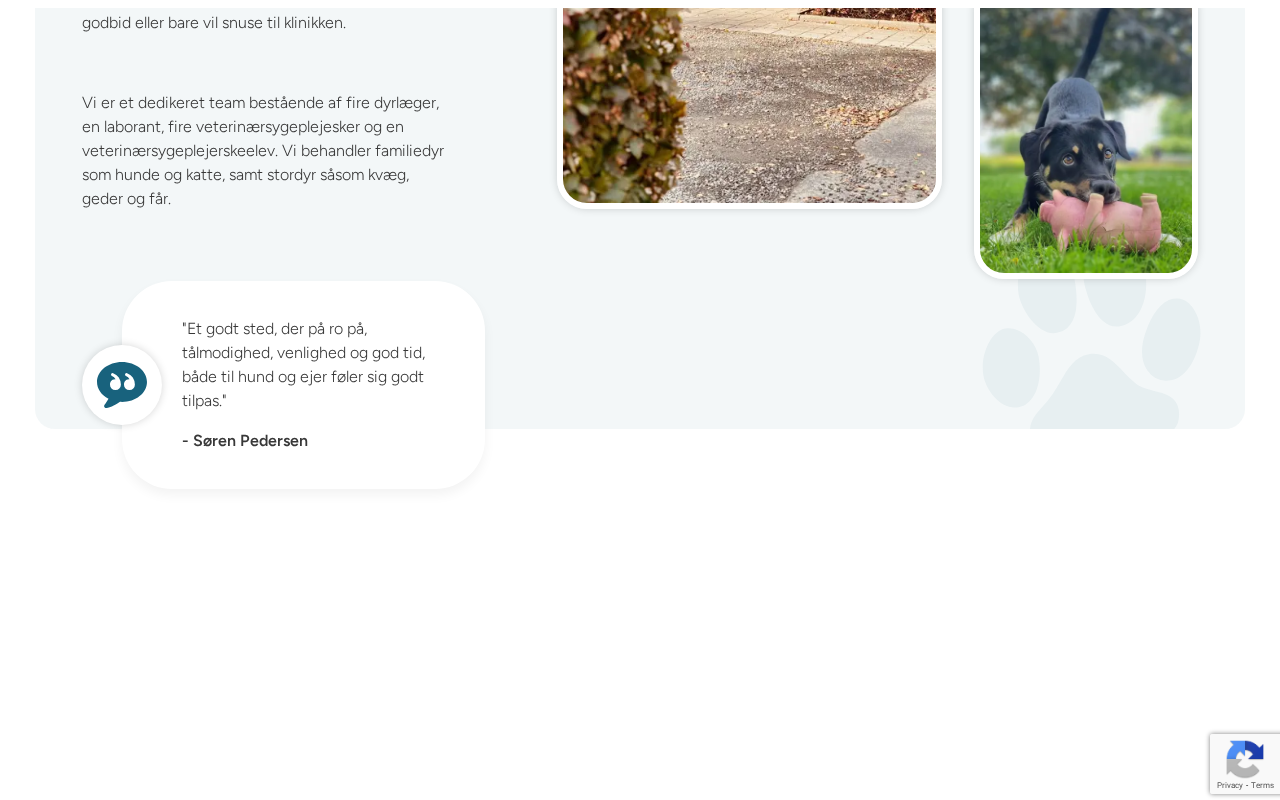Click the phrase "tålmodighed, venlighed og god tid"
1280x800 pixels.
pos(304,353)
